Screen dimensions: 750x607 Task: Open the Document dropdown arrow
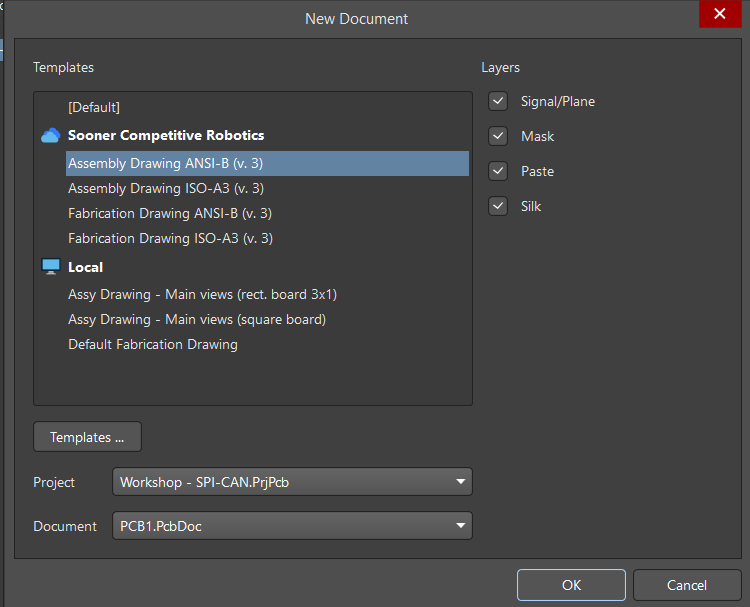pyautogui.click(x=460, y=526)
